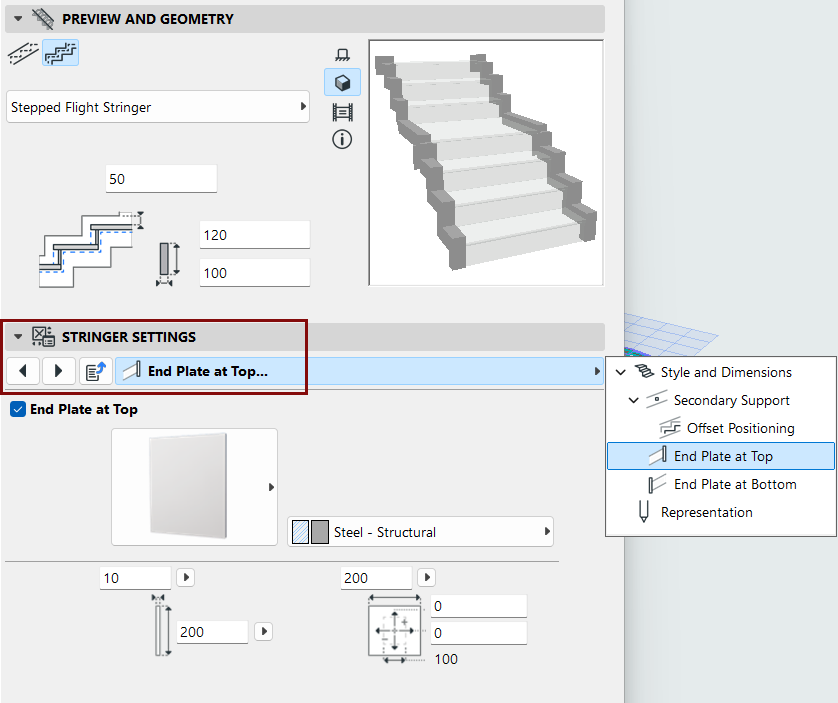Collapse the Stringer Settings panel
Screen dimensions: 838x703
coord(18,337)
